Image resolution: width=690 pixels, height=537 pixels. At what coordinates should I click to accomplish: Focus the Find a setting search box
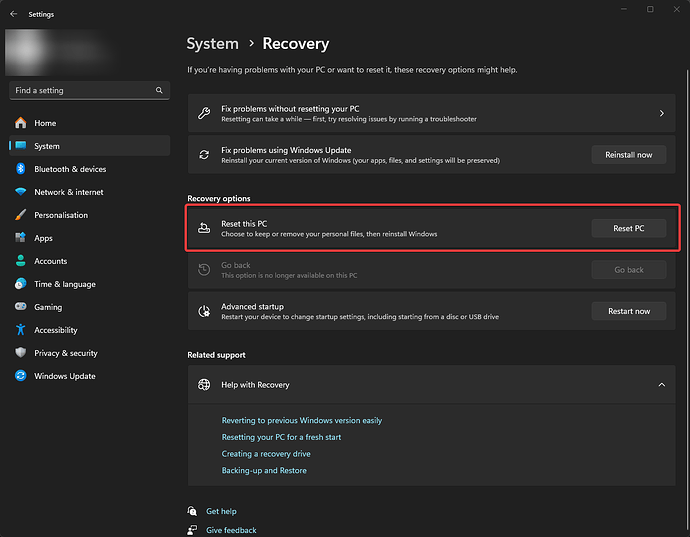pyautogui.click(x=89, y=90)
